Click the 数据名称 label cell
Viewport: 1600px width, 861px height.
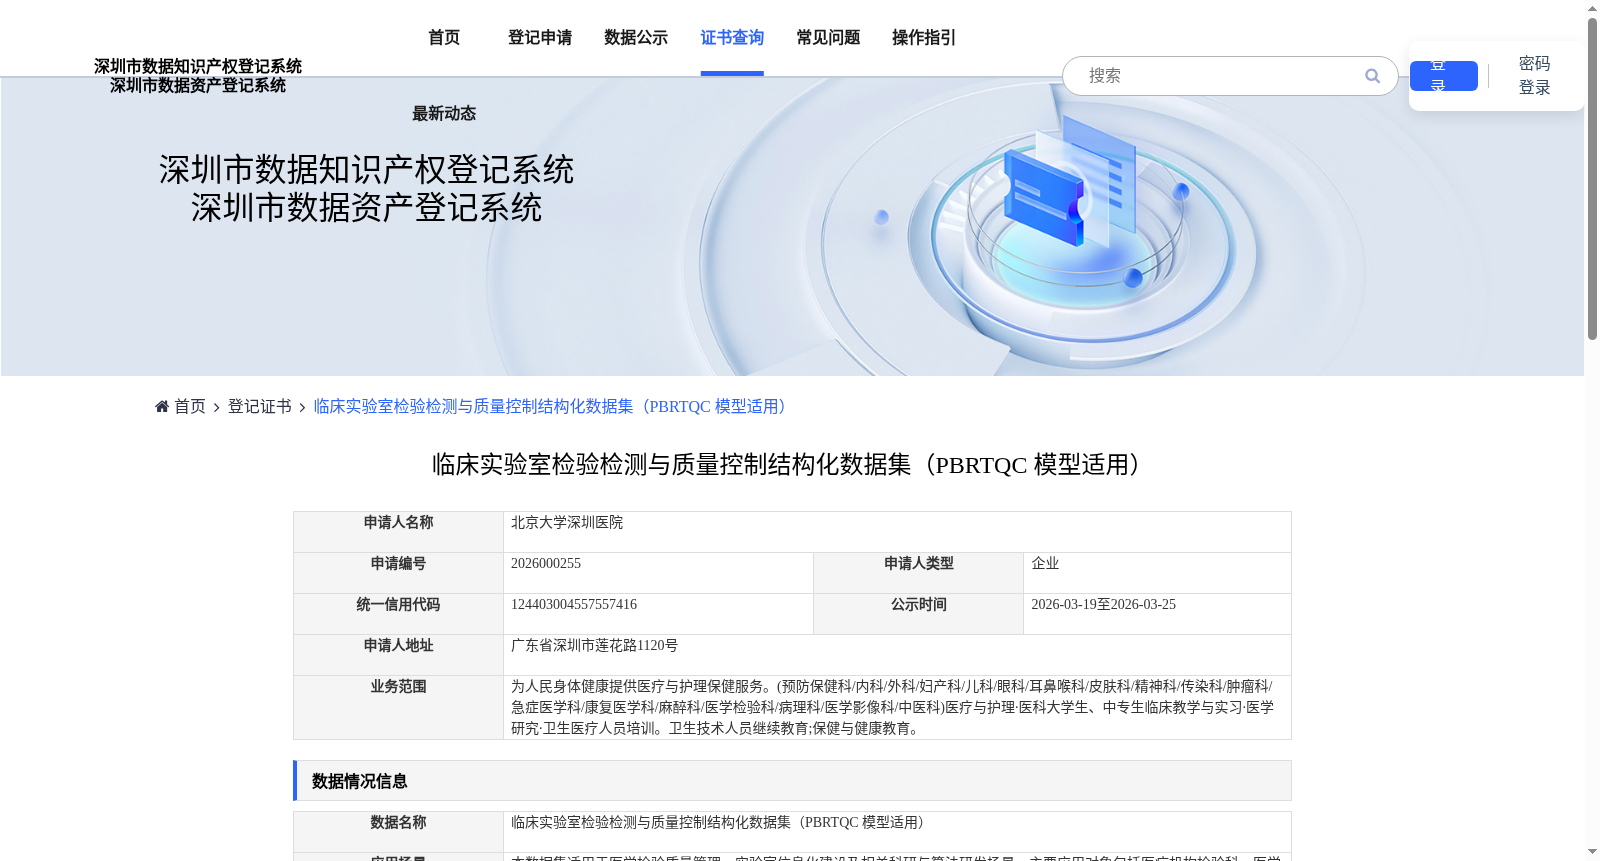(x=399, y=832)
